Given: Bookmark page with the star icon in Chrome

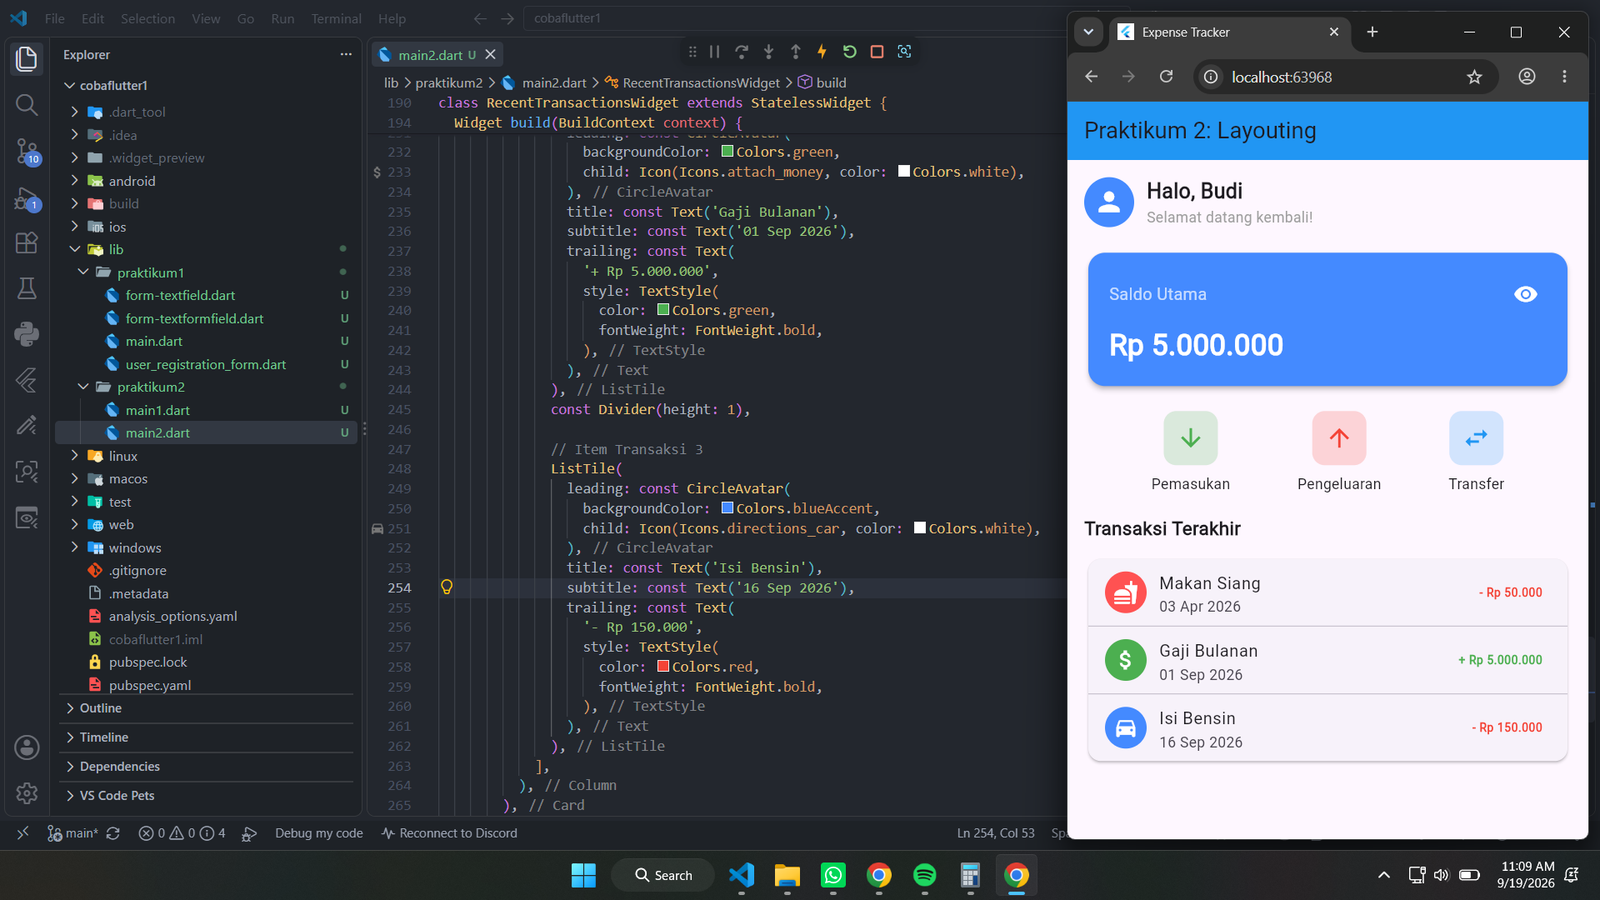Looking at the screenshot, I should click(1474, 77).
